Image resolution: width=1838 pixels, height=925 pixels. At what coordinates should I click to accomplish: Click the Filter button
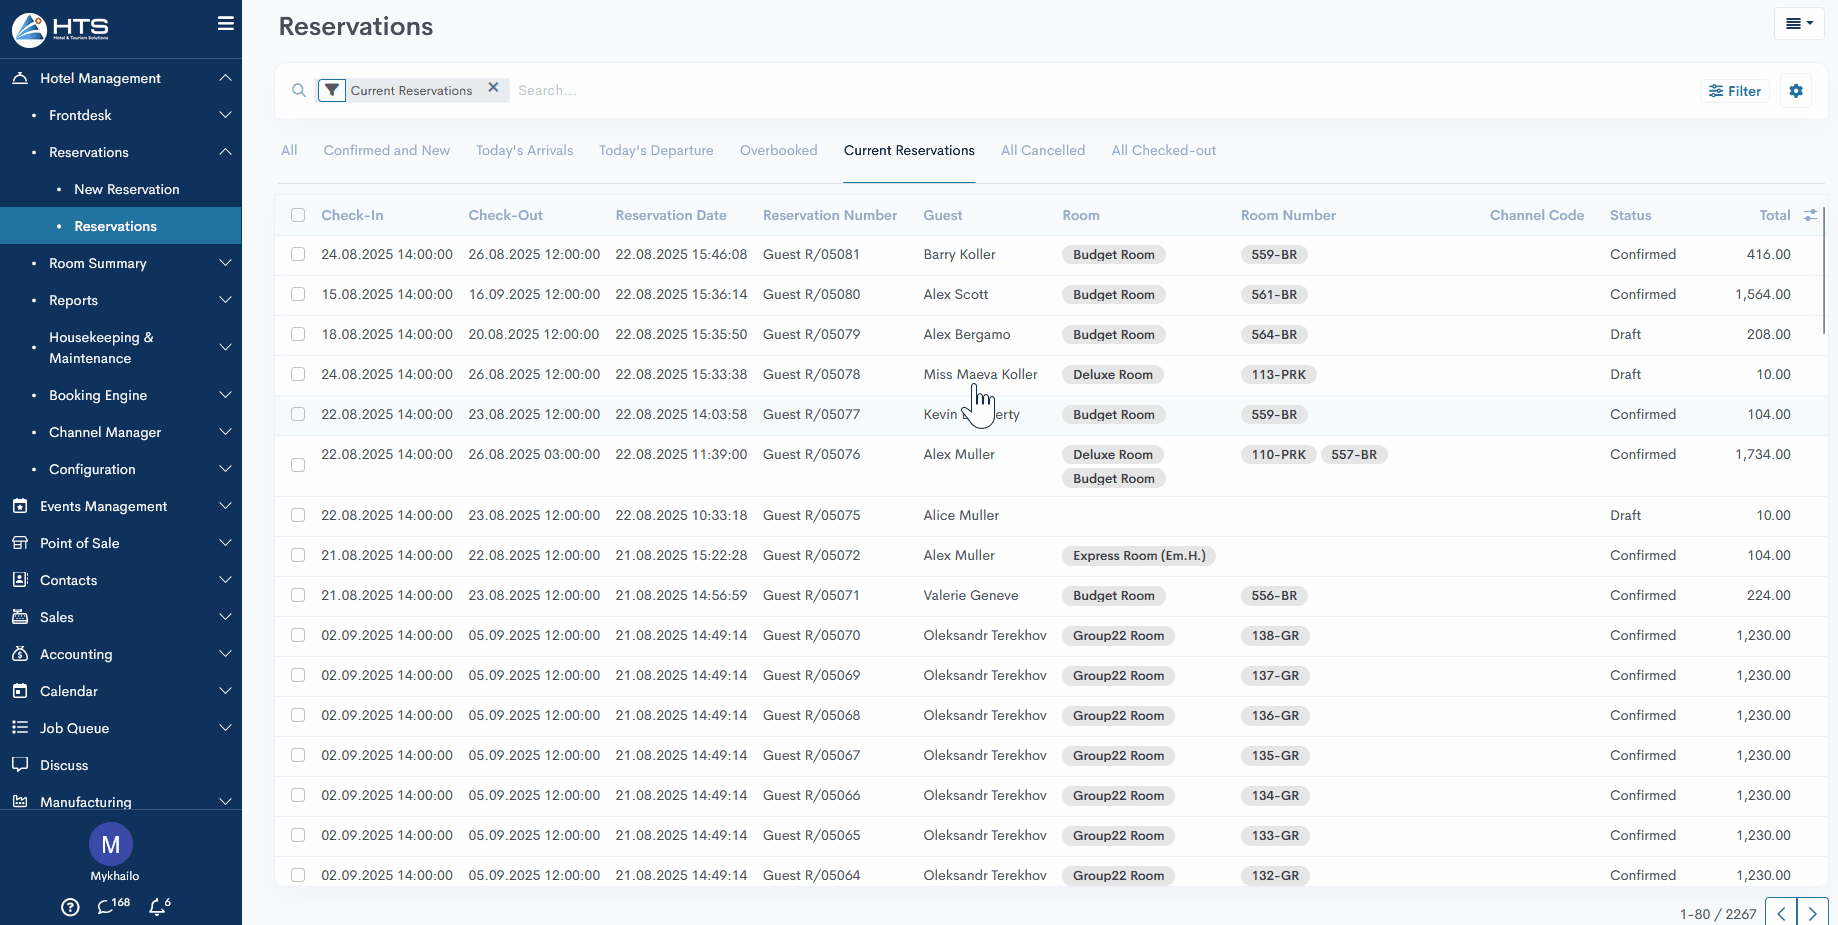point(1735,91)
